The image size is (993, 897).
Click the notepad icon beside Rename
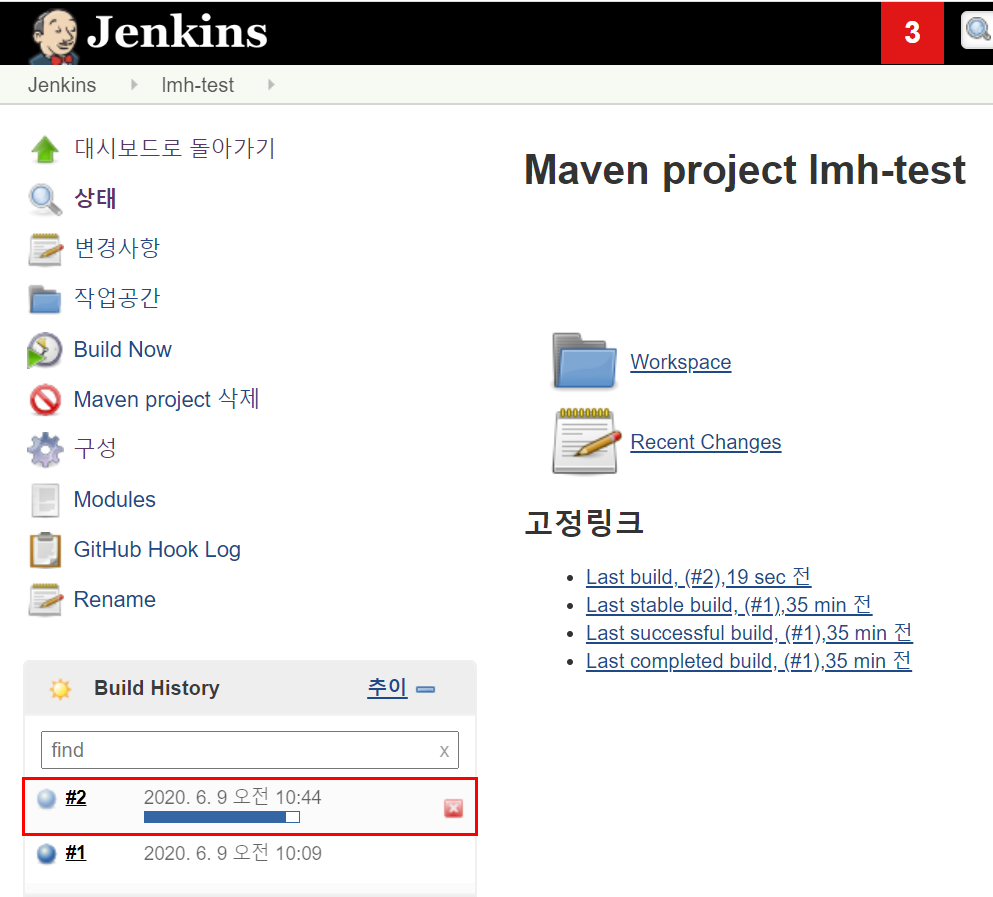pos(45,600)
